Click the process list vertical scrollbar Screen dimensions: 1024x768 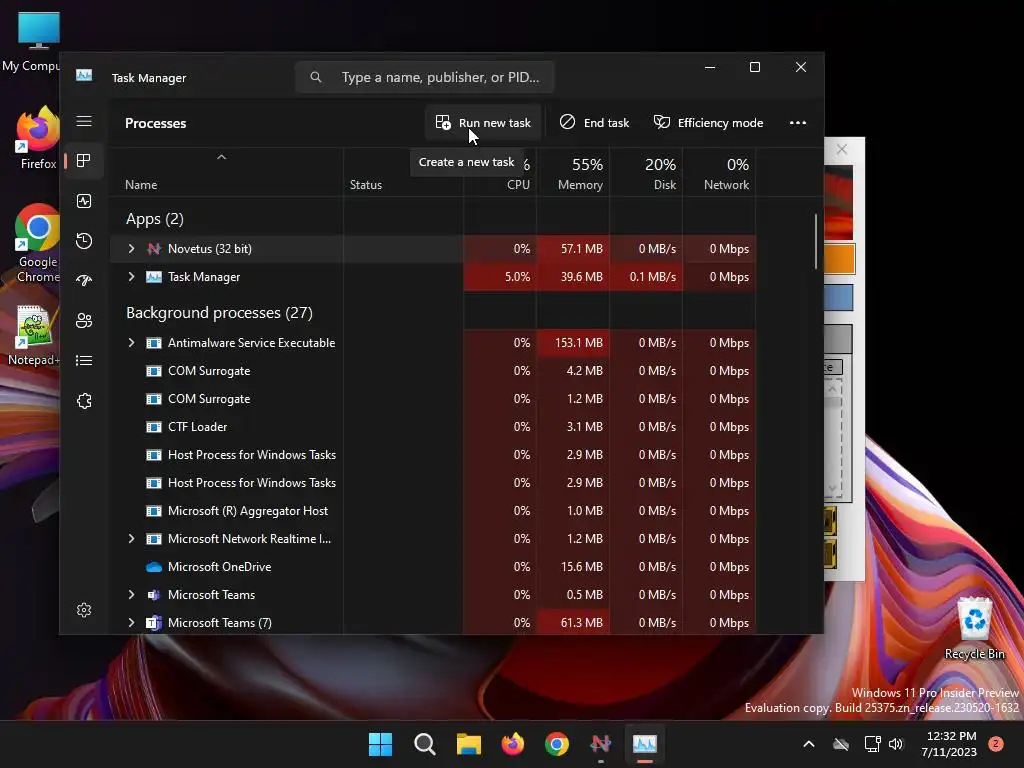click(x=816, y=242)
